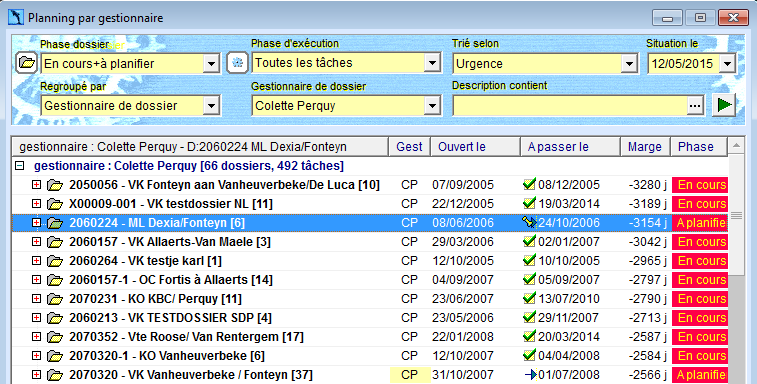Open the Gestionnaire de dossier Colette Perquy dropdown
This screenshot has height=384, width=757.
[x=432, y=105]
